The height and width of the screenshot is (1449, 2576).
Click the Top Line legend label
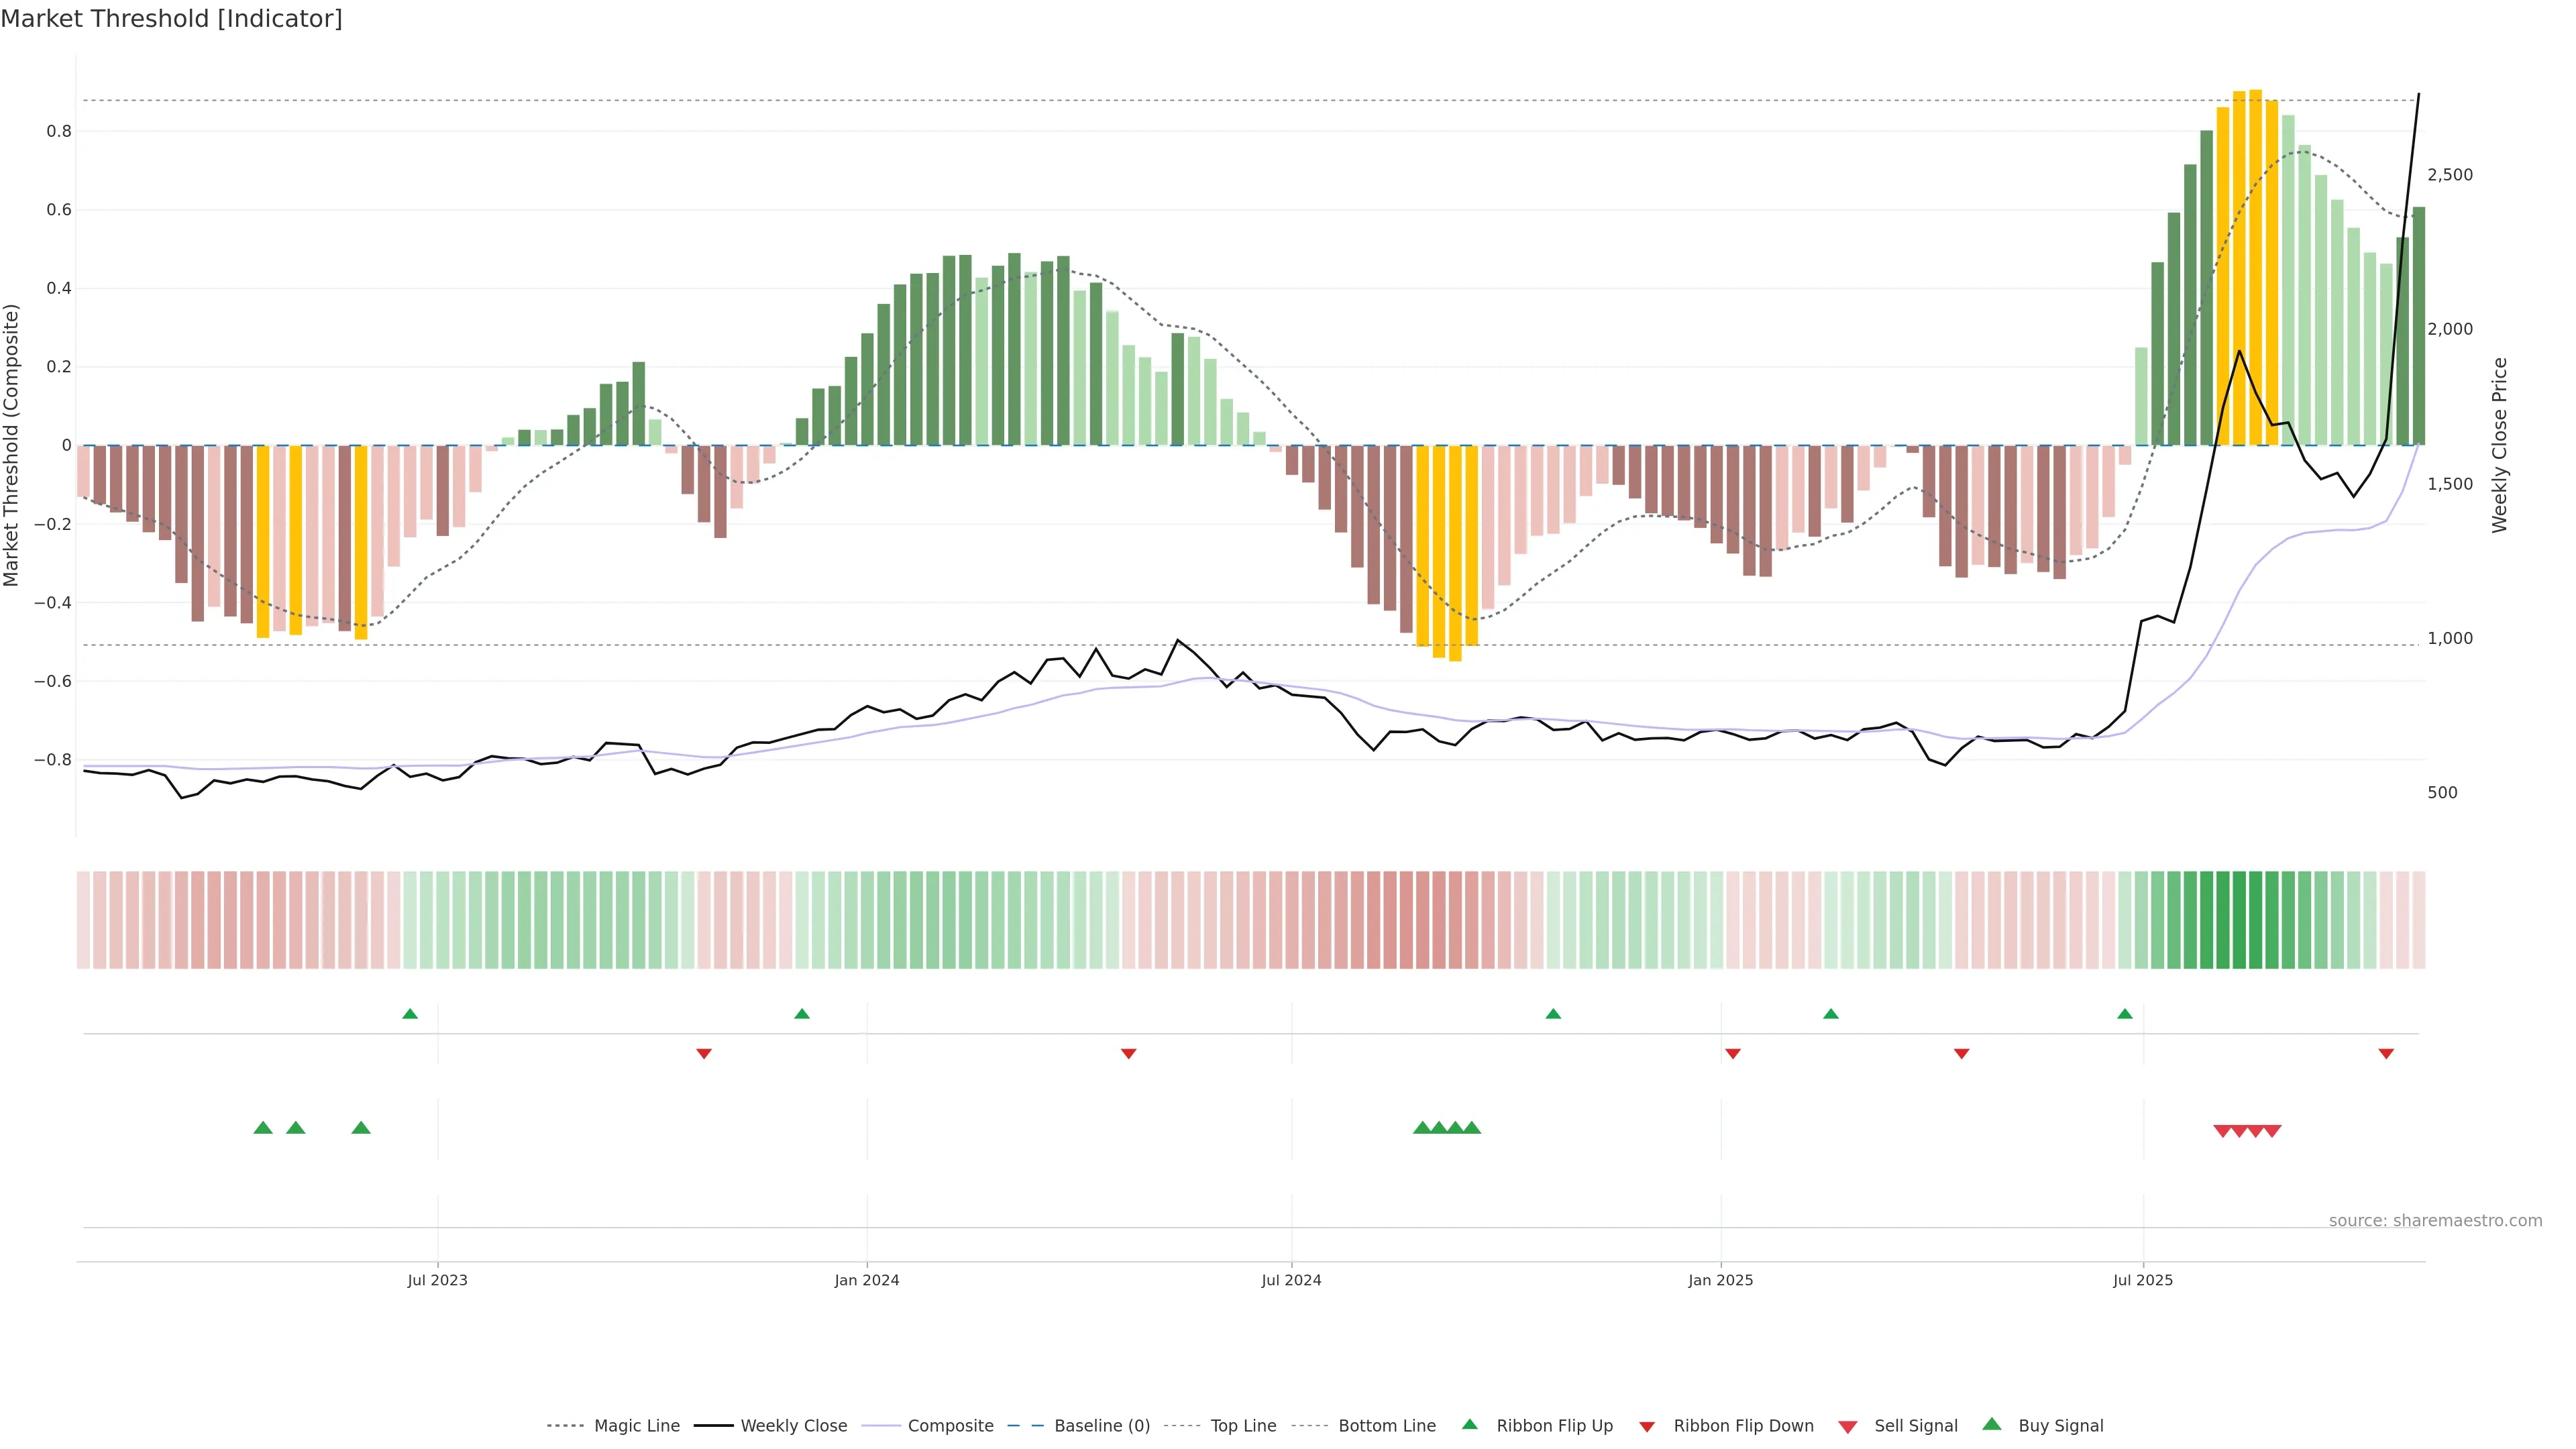click(x=1243, y=1425)
